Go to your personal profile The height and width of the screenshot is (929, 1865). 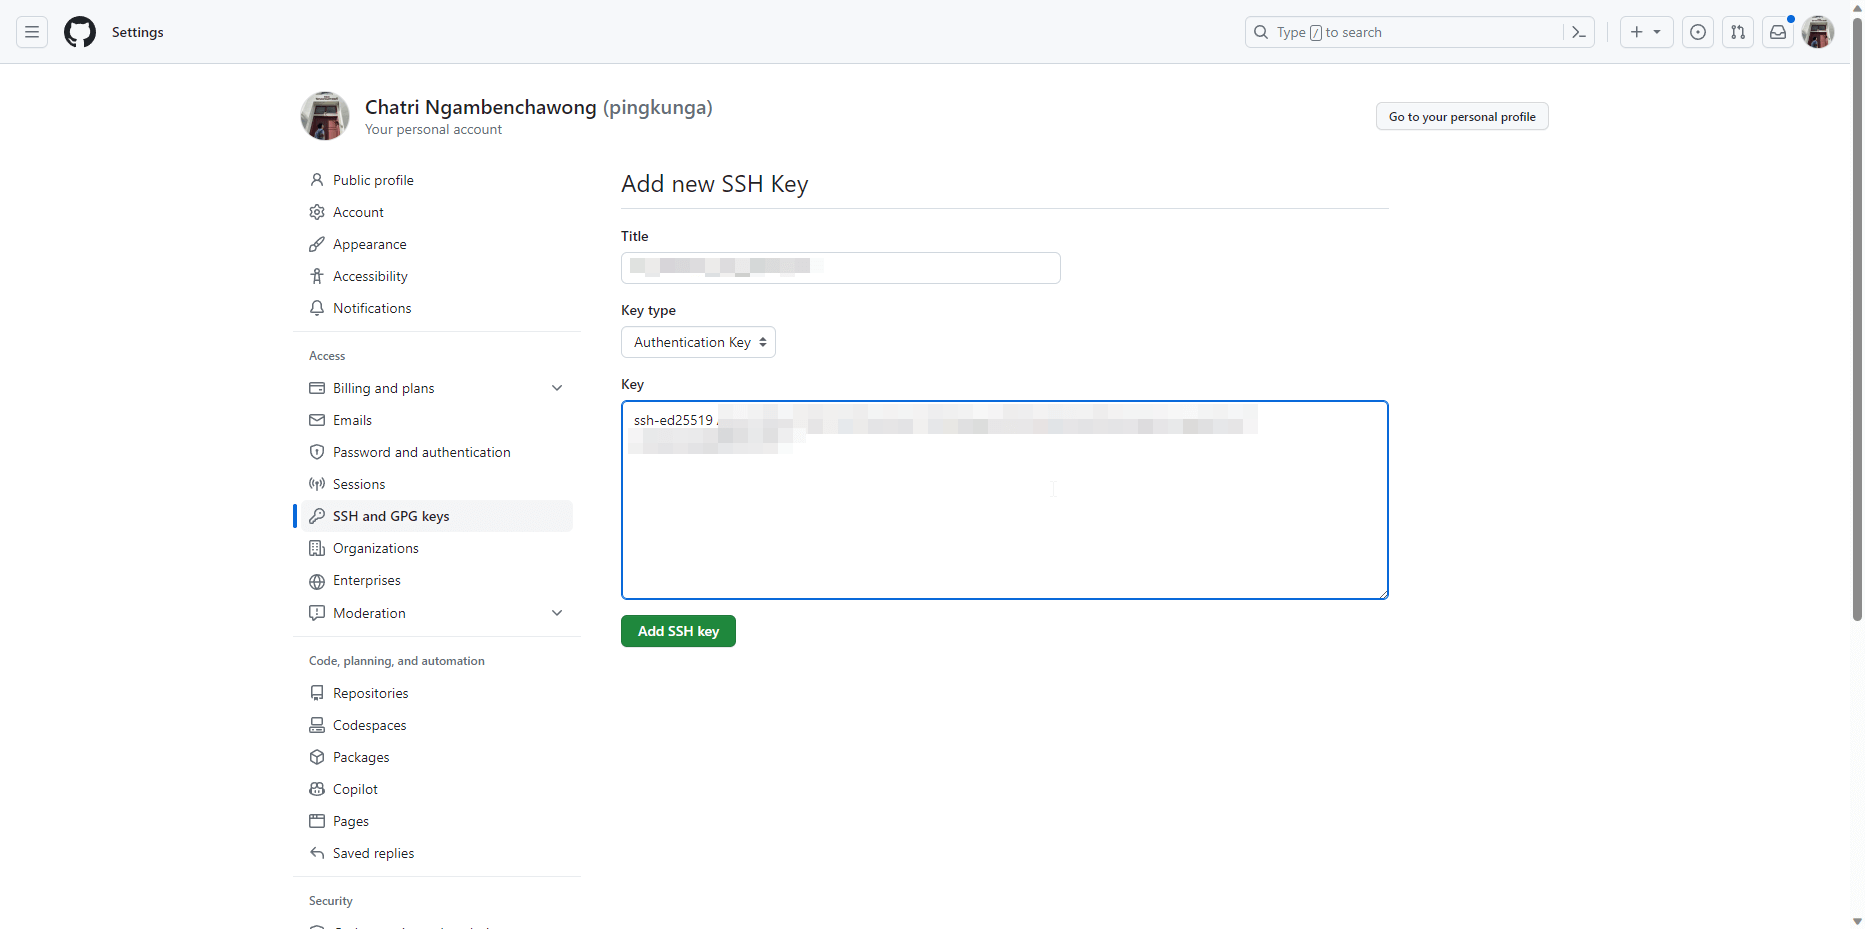coord(1461,116)
